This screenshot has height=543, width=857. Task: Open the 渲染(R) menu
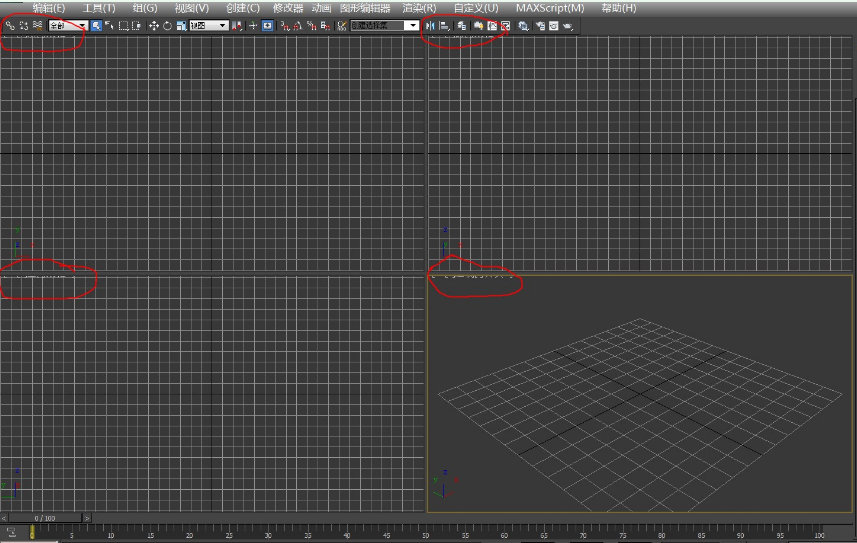419,8
